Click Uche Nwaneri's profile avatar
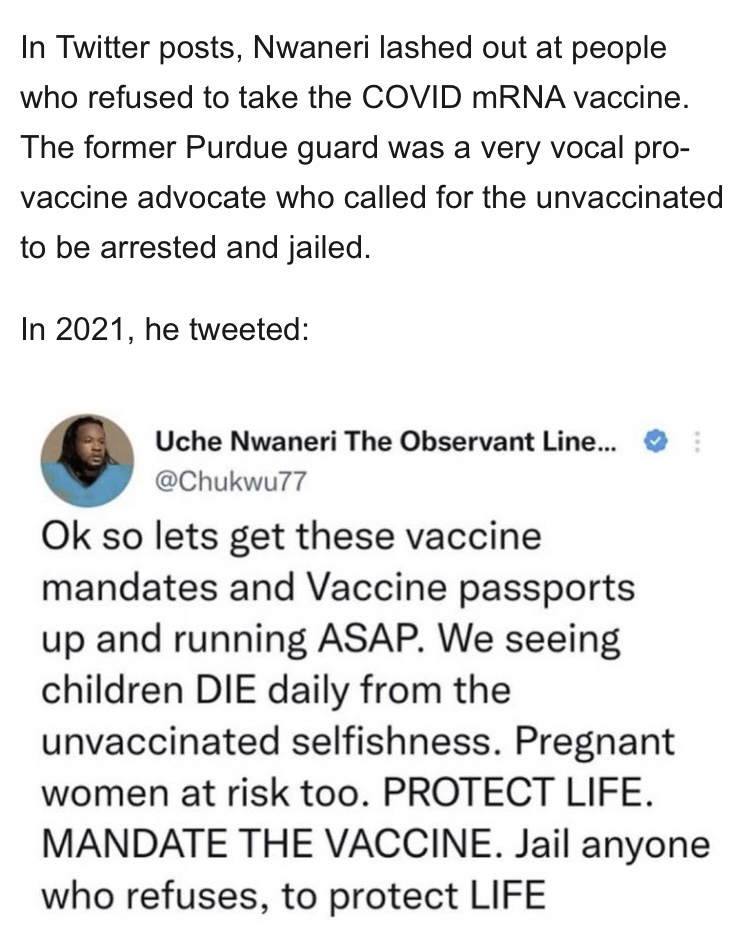This screenshot has width=737, height=928. click(x=87, y=462)
